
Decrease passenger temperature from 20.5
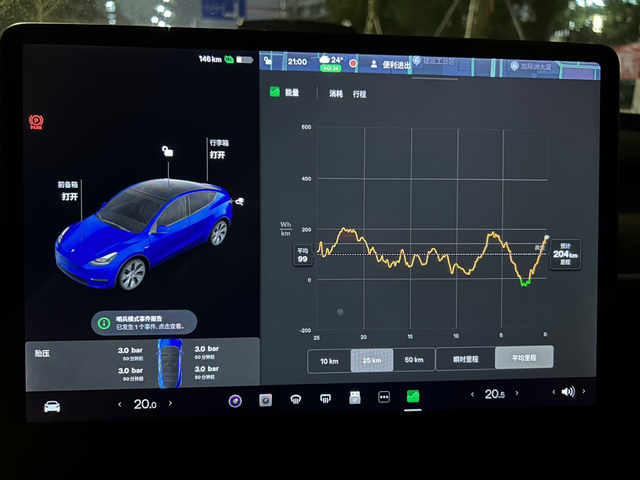pos(472,394)
